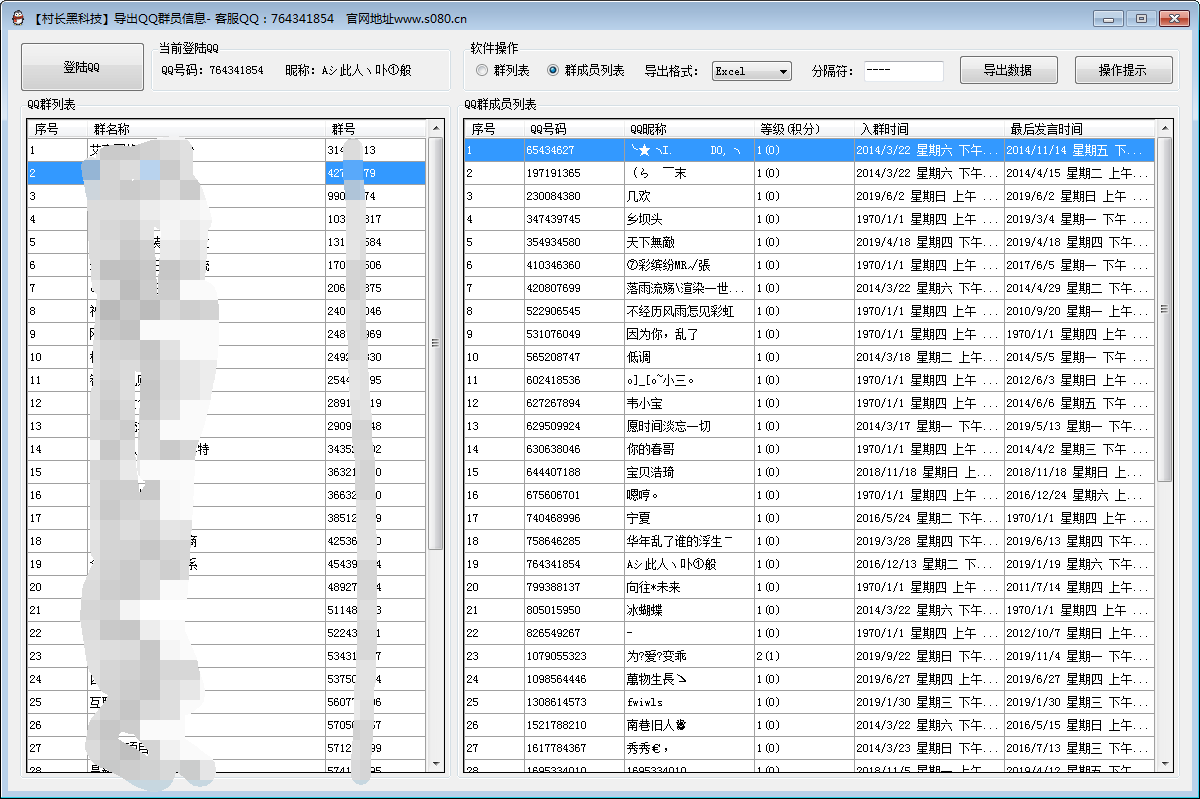The height and width of the screenshot is (799, 1200).
Task: Open the 导出格式 Excel dropdown
Action: (751, 71)
